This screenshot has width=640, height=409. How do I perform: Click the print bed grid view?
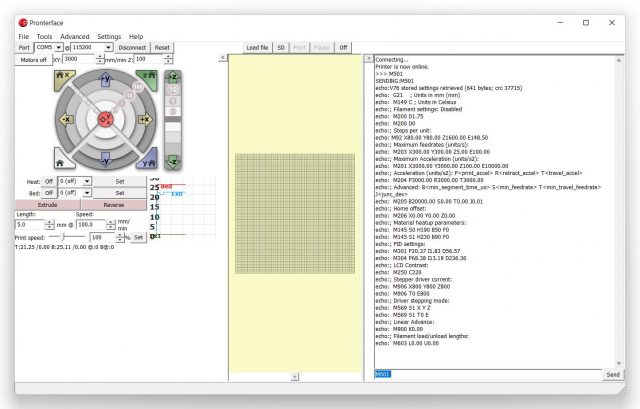(x=295, y=213)
